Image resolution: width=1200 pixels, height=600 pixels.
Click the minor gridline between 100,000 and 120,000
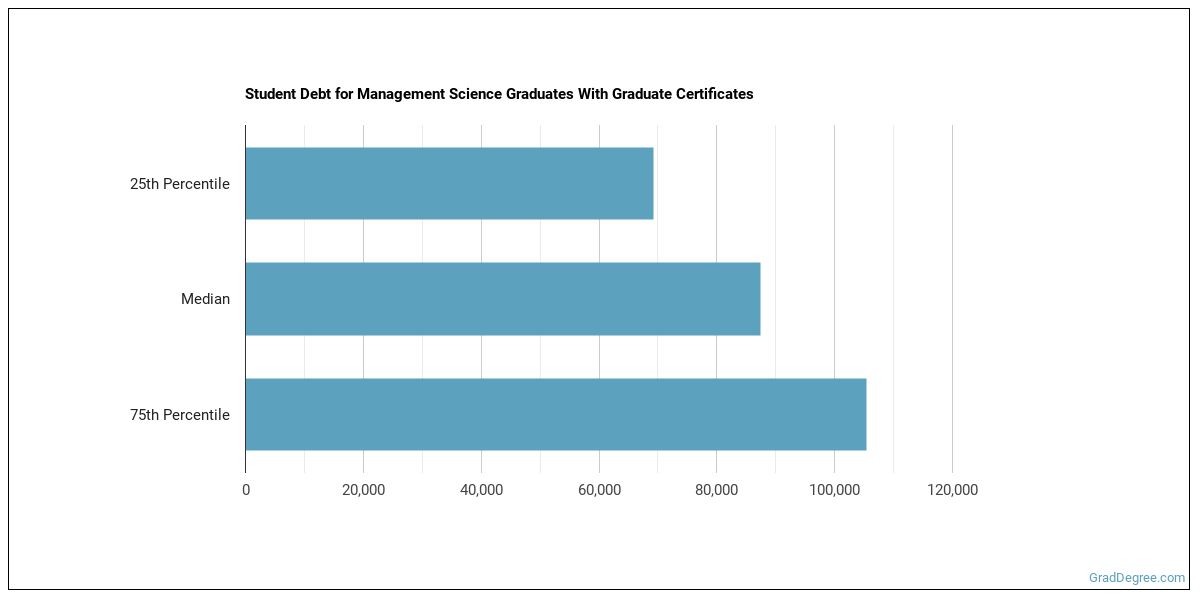point(893,300)
